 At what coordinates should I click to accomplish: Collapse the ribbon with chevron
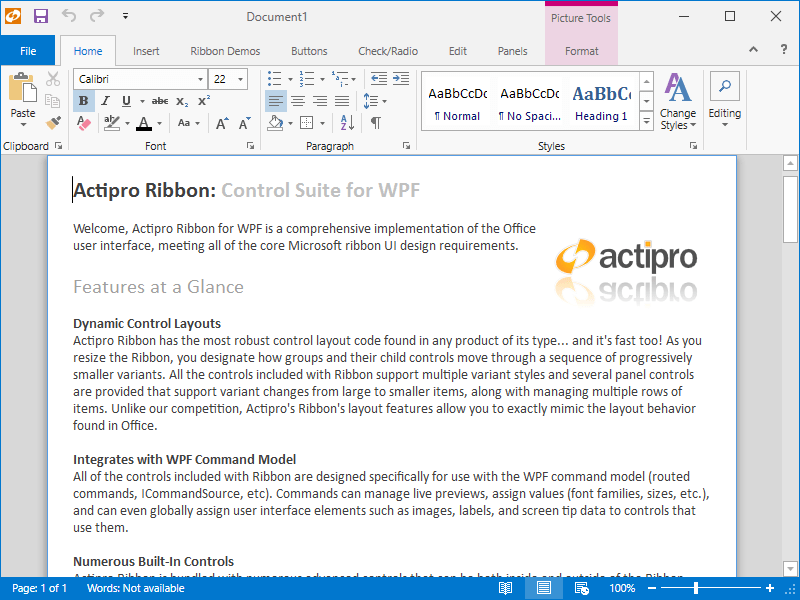tap(753, 49)
